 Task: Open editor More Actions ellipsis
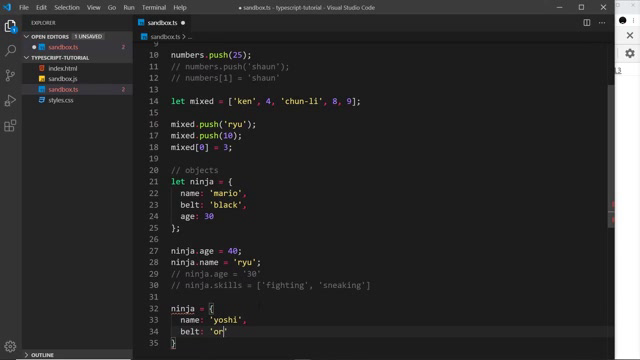(602, 23)
